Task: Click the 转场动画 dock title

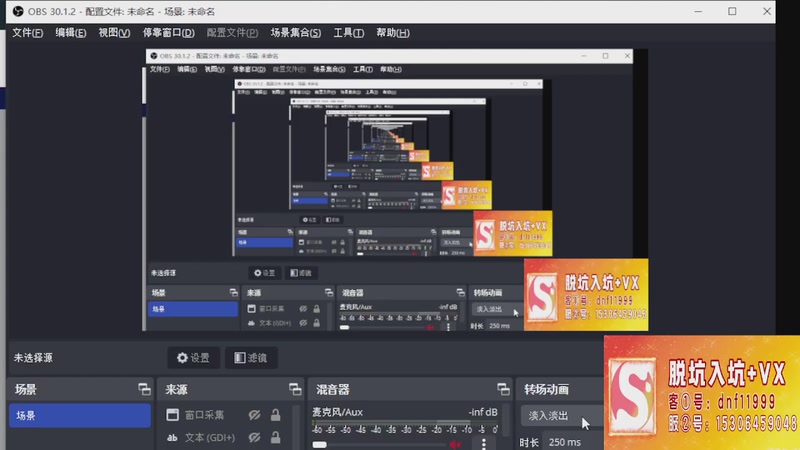Action: point(546,390)
